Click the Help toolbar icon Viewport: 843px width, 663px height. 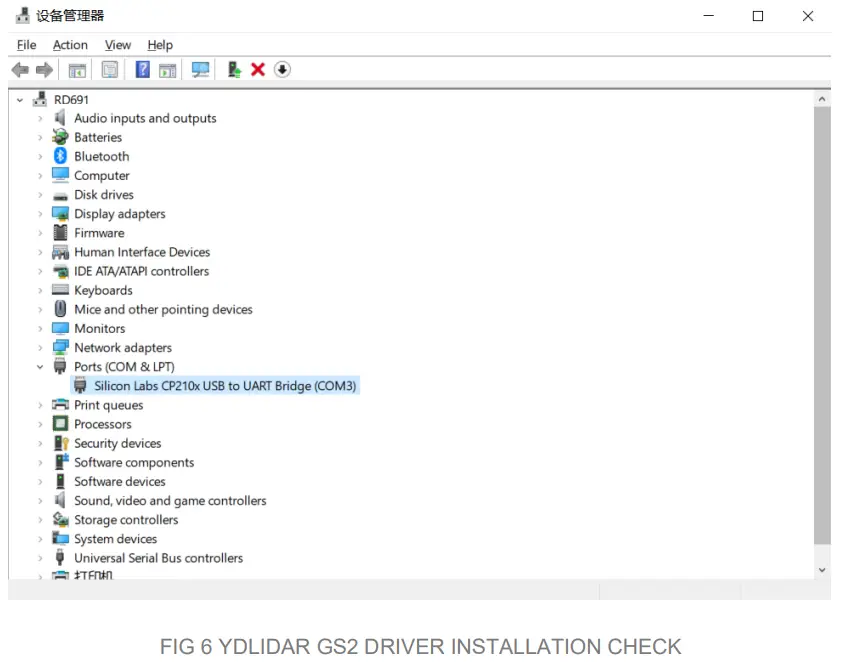coord(141,69)
